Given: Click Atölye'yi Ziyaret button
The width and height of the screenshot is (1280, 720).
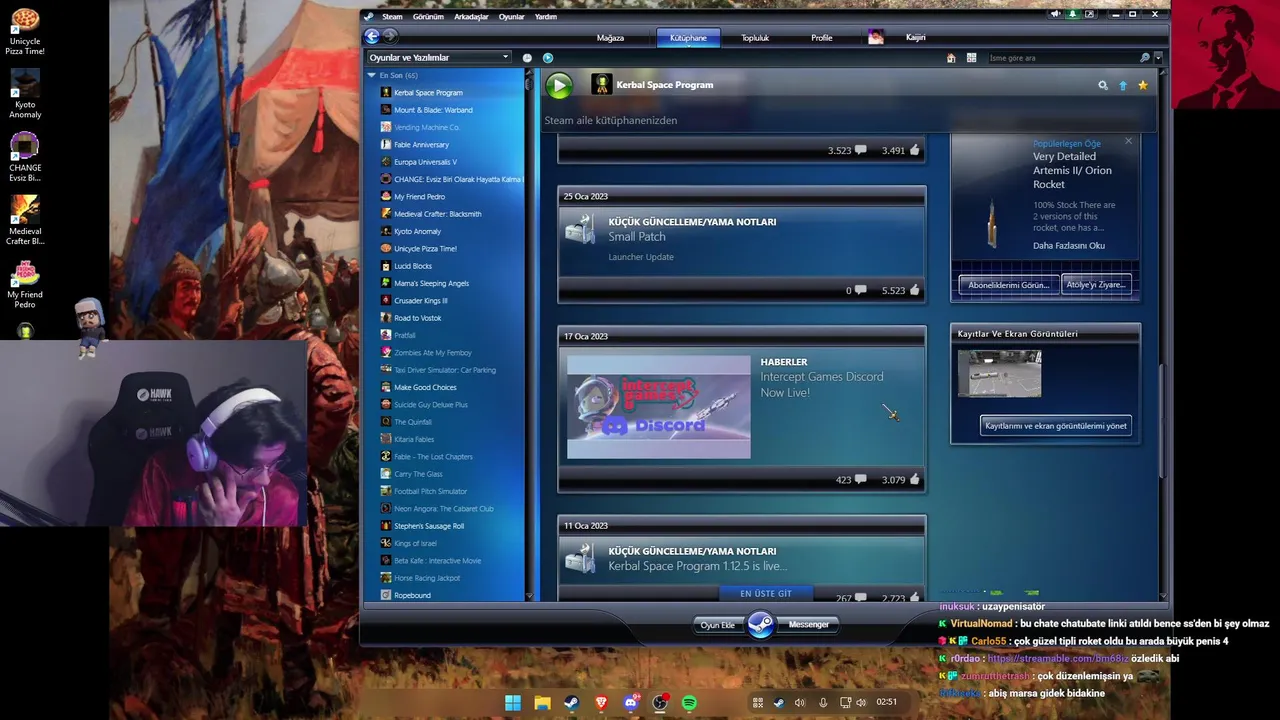Looking at the screenshot, I should coord(1096,285).
